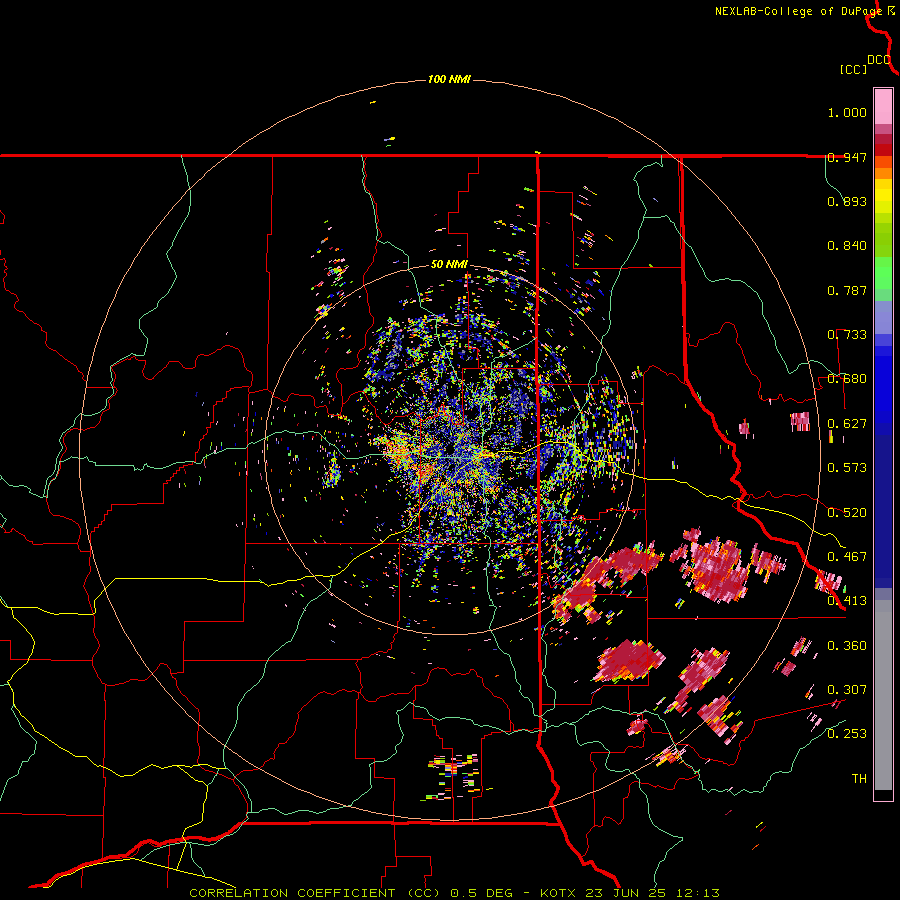Image resolution: width=900 pixels, height=900 pixels.
Task: Click the 0.573 legend value
Action: (847, 468)
